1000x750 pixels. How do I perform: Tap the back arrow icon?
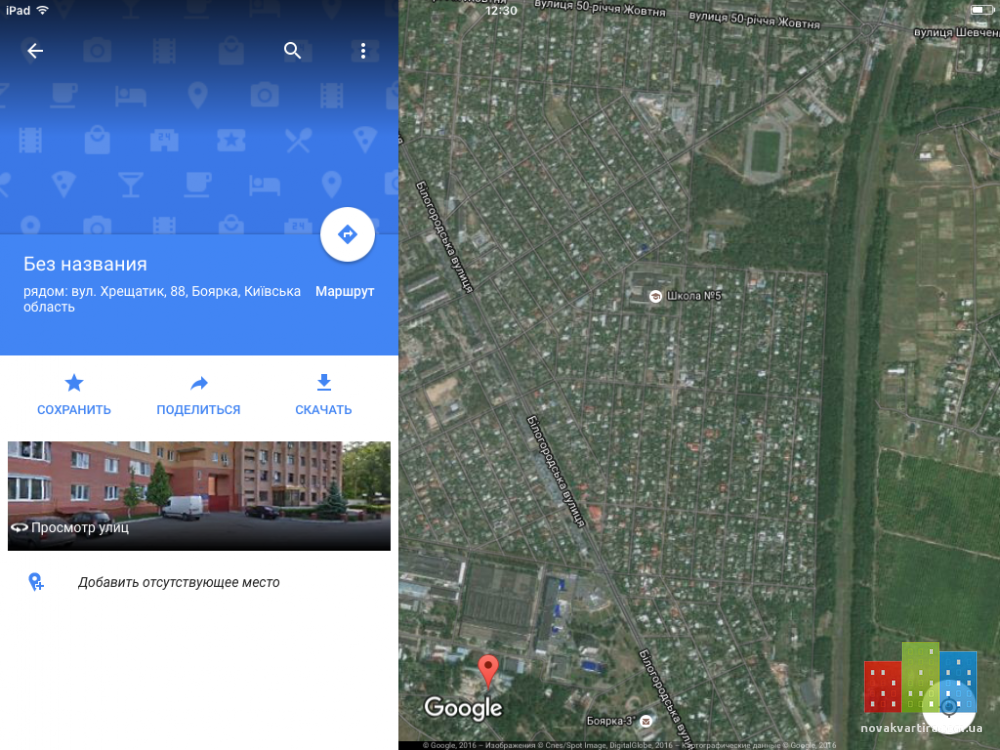click(x=35, y=50)
